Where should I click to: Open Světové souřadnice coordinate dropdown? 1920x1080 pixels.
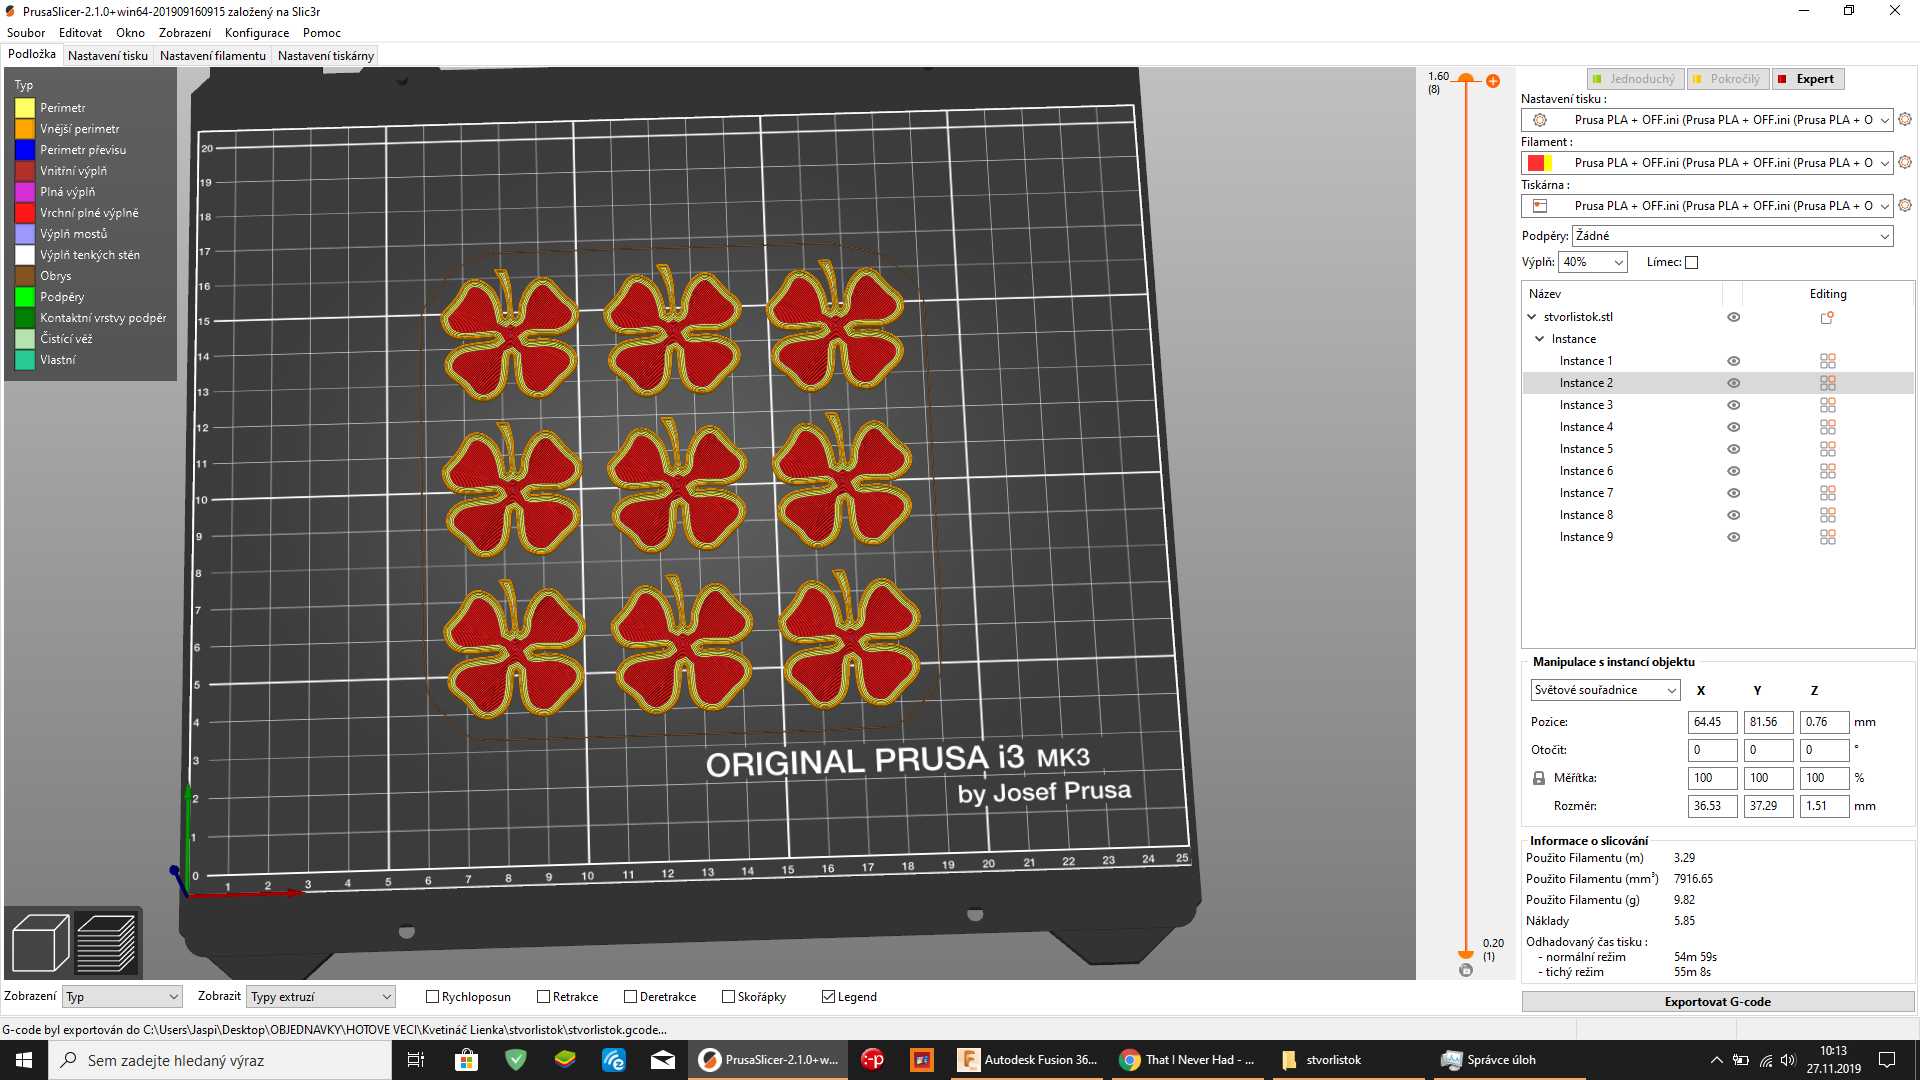[x=1606, y=690]
